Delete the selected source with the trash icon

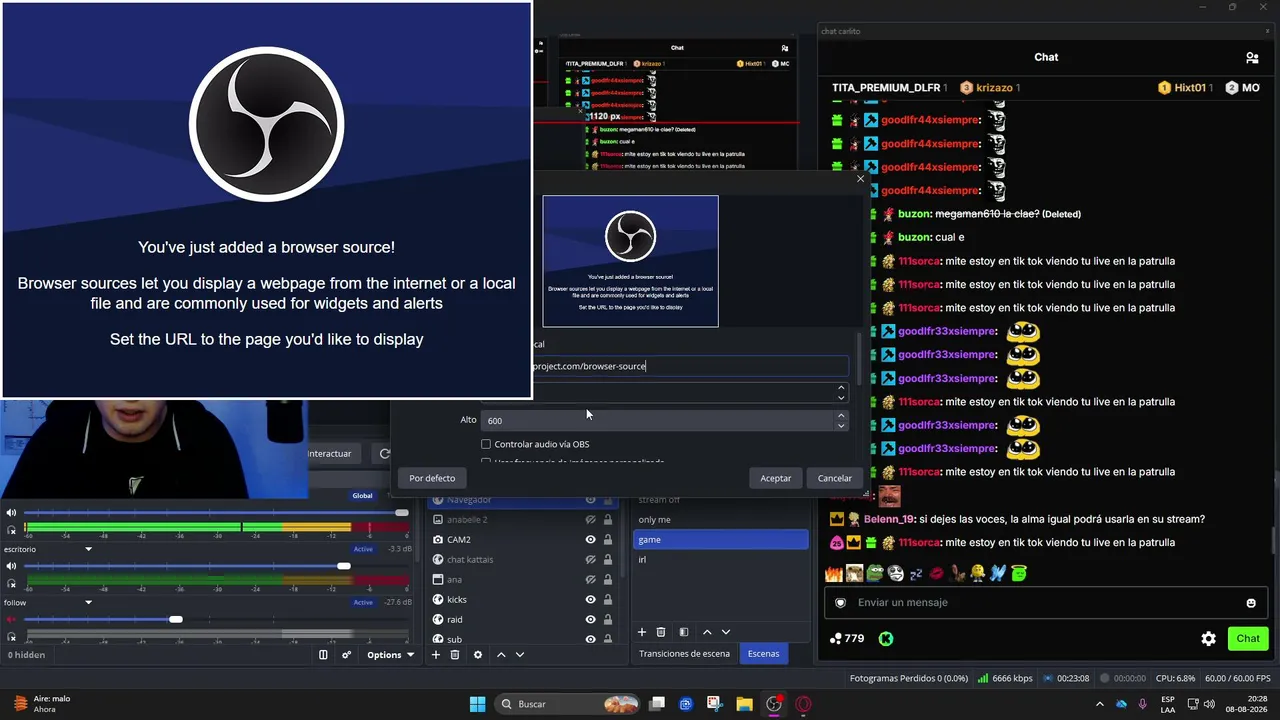pyautogui.click(x=455, y=655)
